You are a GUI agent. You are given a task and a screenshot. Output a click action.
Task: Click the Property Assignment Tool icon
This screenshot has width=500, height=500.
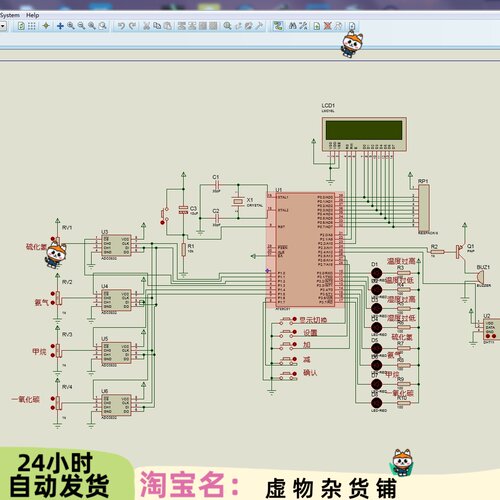coord(303,26)
